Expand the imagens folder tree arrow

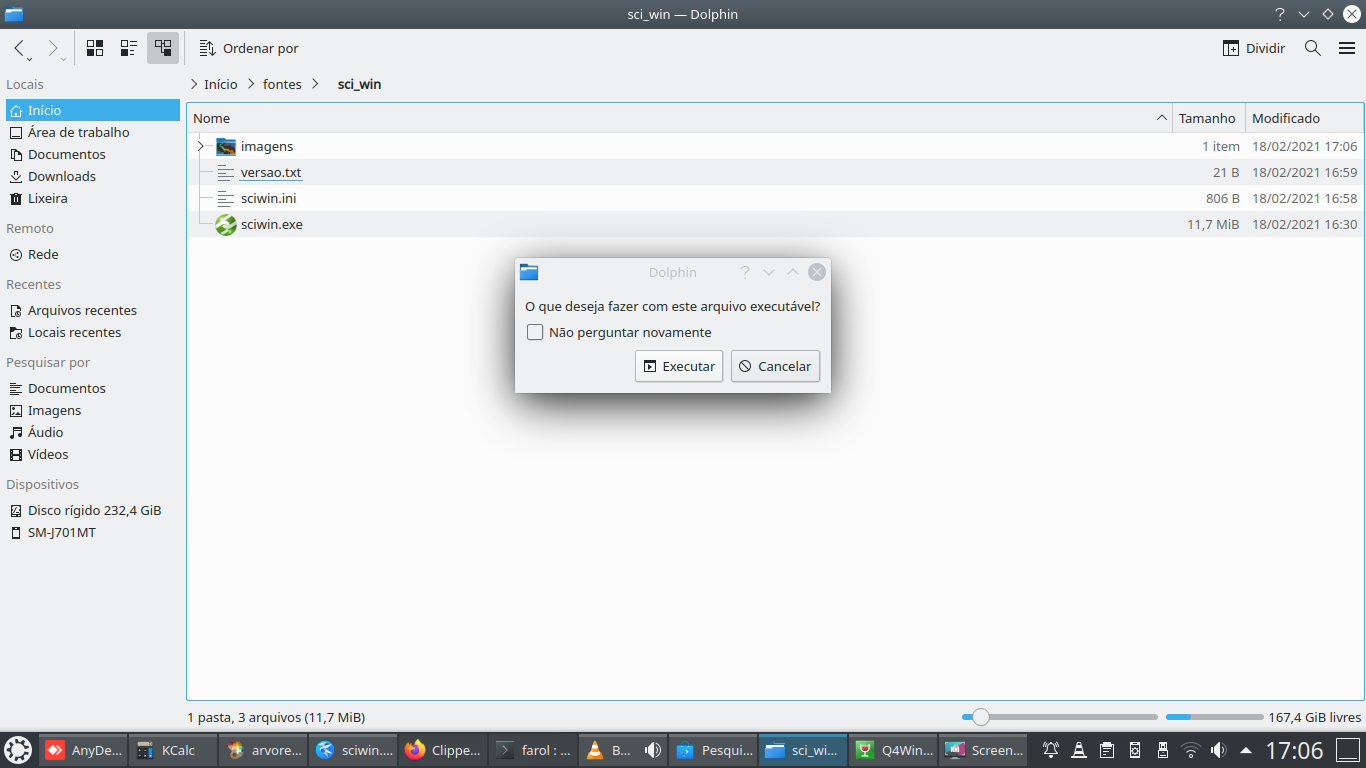200,146
